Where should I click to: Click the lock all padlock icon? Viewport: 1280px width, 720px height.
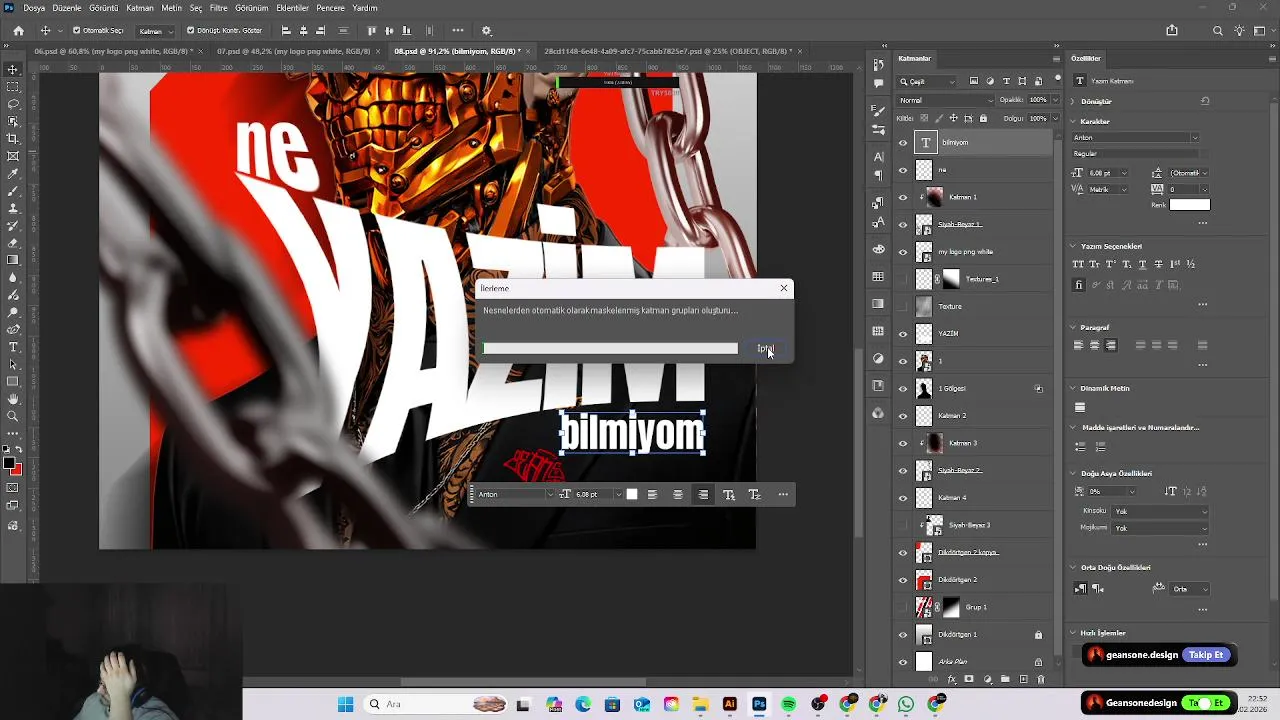[983, 118]
